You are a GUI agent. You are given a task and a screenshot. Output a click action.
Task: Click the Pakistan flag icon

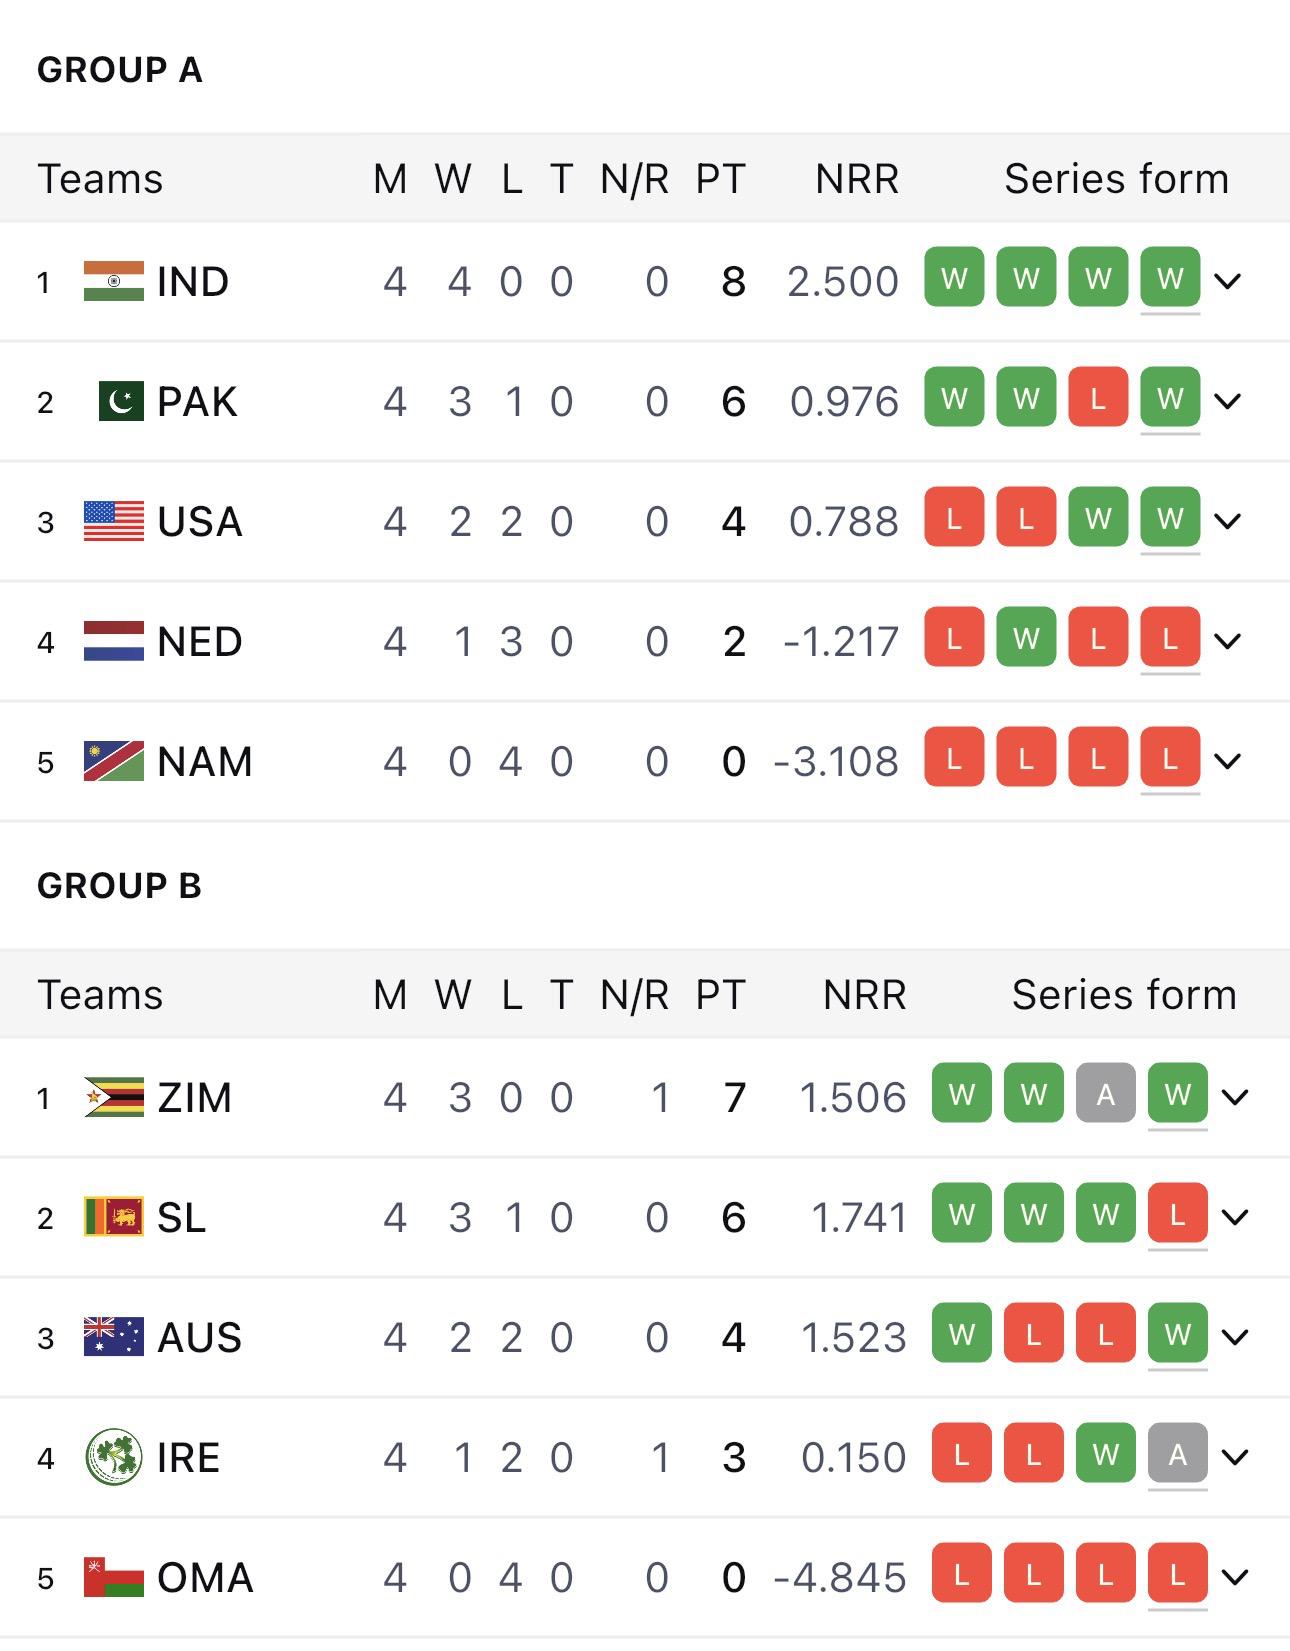(121, 401)
